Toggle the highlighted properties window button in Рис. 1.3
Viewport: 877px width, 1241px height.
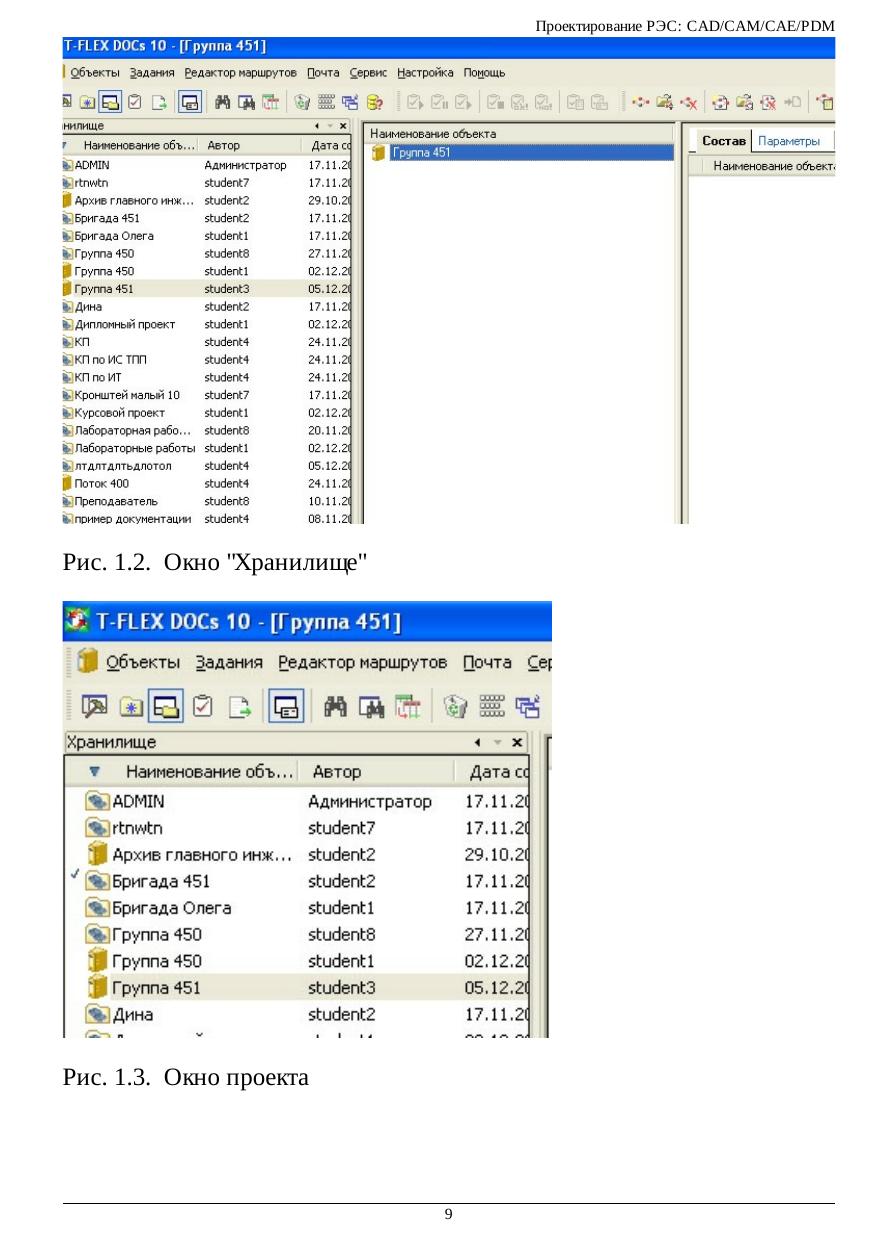coord(285,707)
